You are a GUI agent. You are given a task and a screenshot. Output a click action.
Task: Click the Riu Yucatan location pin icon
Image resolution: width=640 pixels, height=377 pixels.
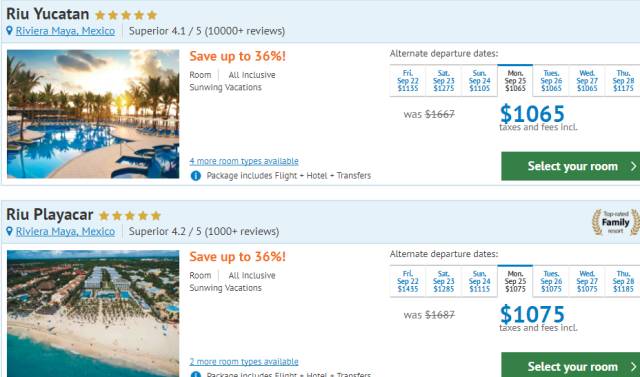click(9, 31)
